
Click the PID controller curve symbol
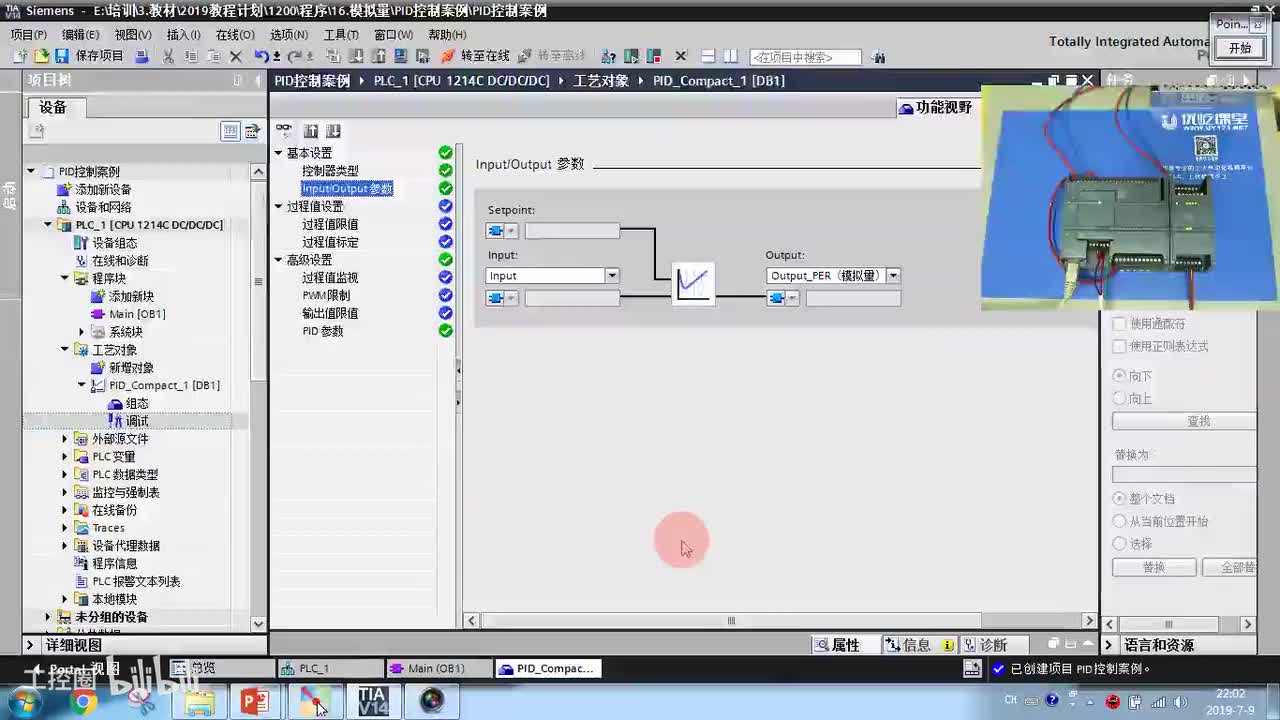[693, 284]
